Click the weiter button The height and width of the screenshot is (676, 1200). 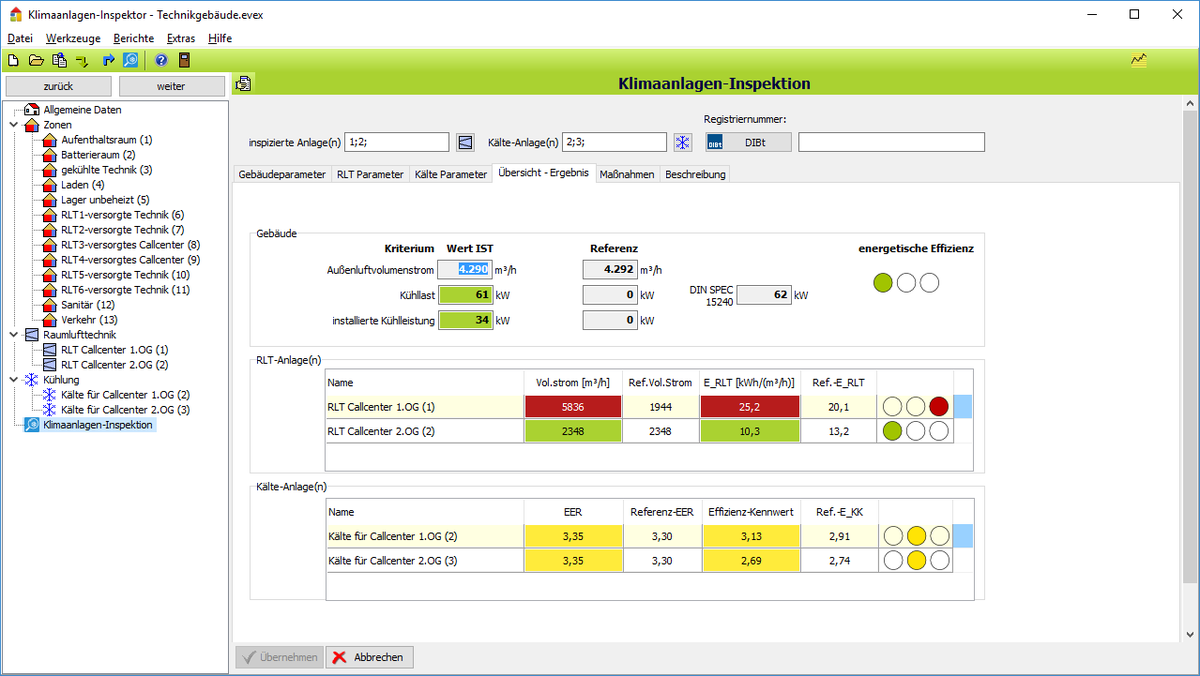[x=171, y=86]
